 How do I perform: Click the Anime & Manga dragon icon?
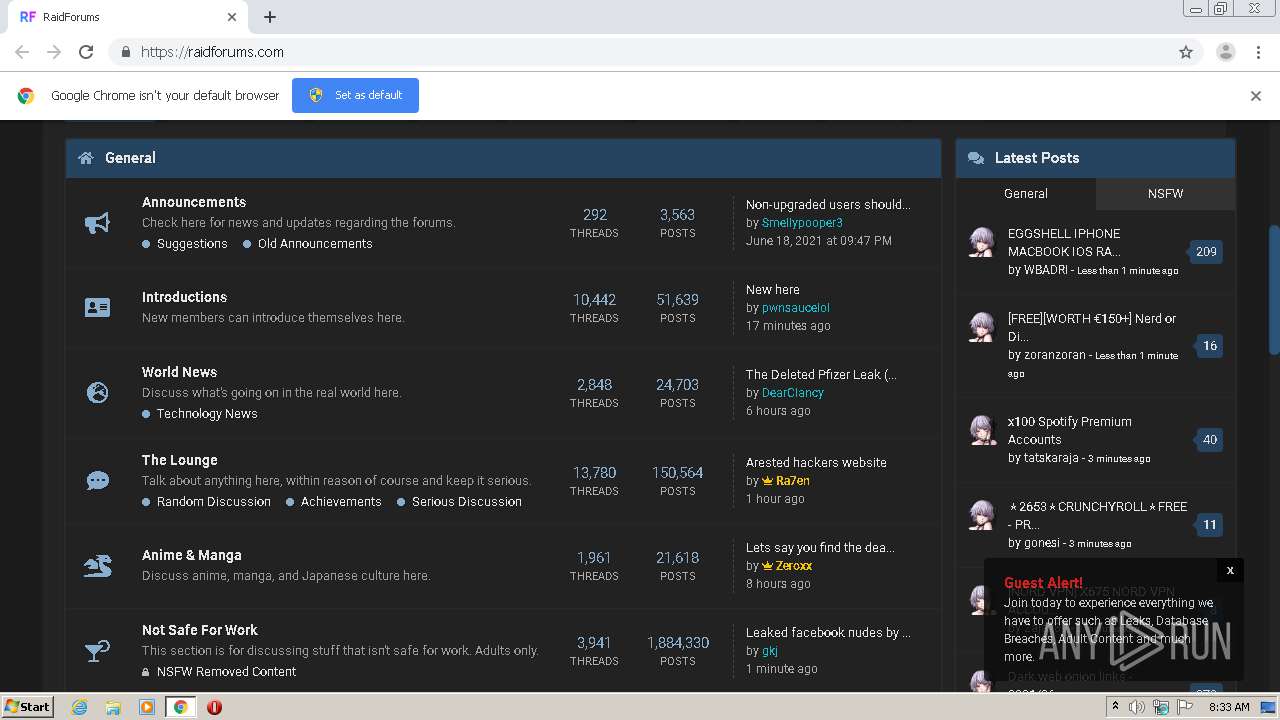pos(97,566)
